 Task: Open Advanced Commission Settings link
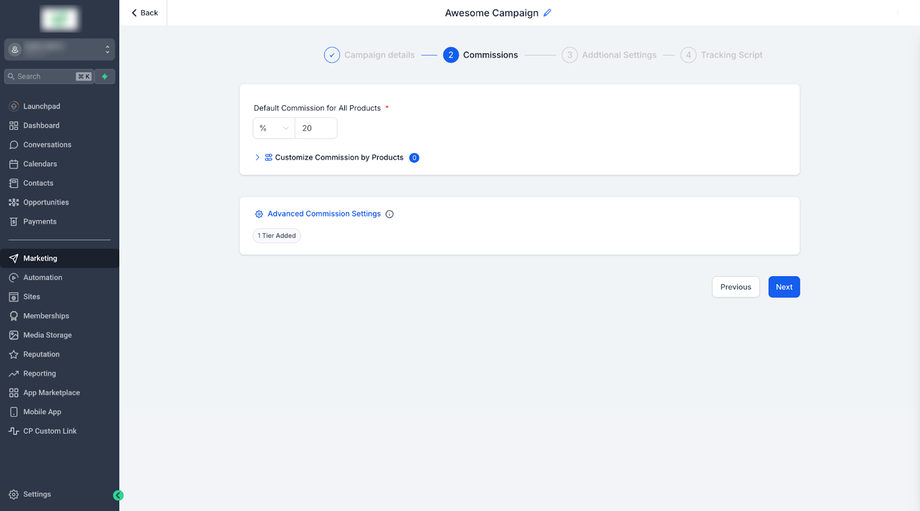coord(324,214)
